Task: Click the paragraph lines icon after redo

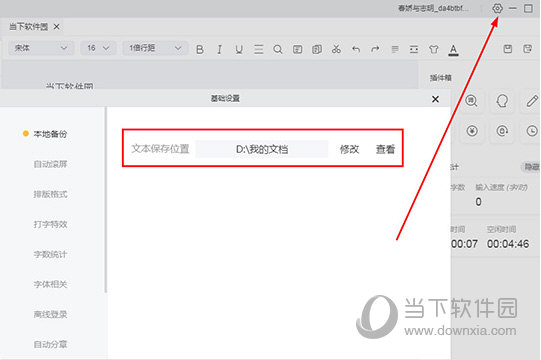Action: click(x=395, y=49)
